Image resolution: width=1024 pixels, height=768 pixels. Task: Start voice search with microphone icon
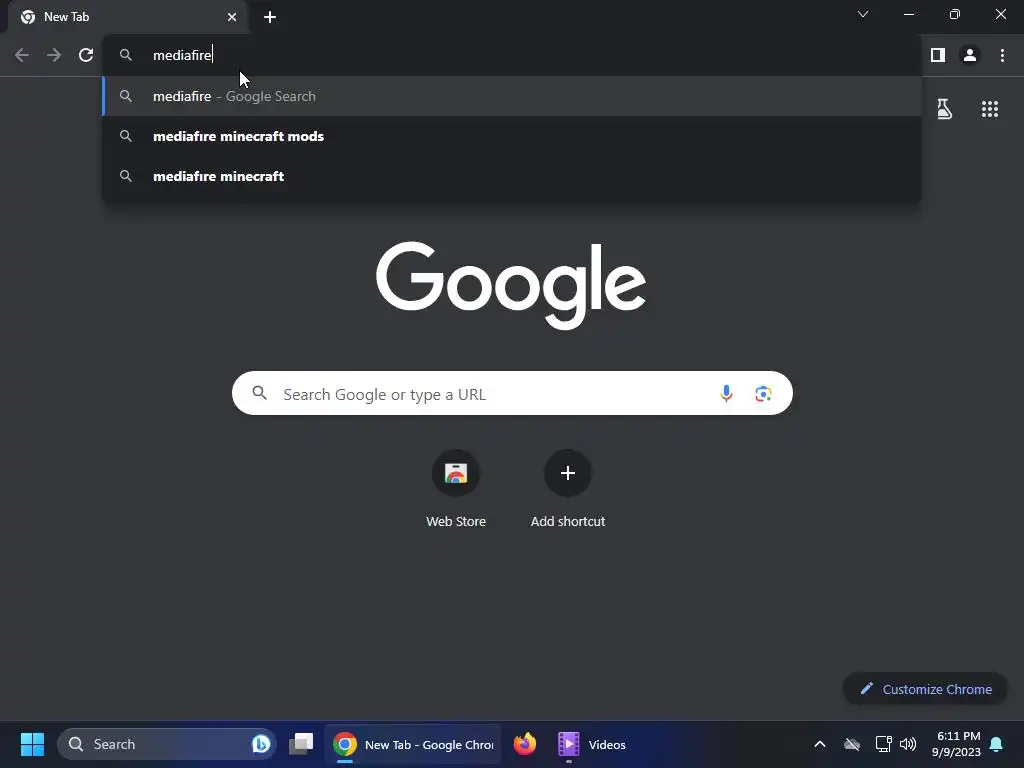pyautogui.click(x=726, y=393)
